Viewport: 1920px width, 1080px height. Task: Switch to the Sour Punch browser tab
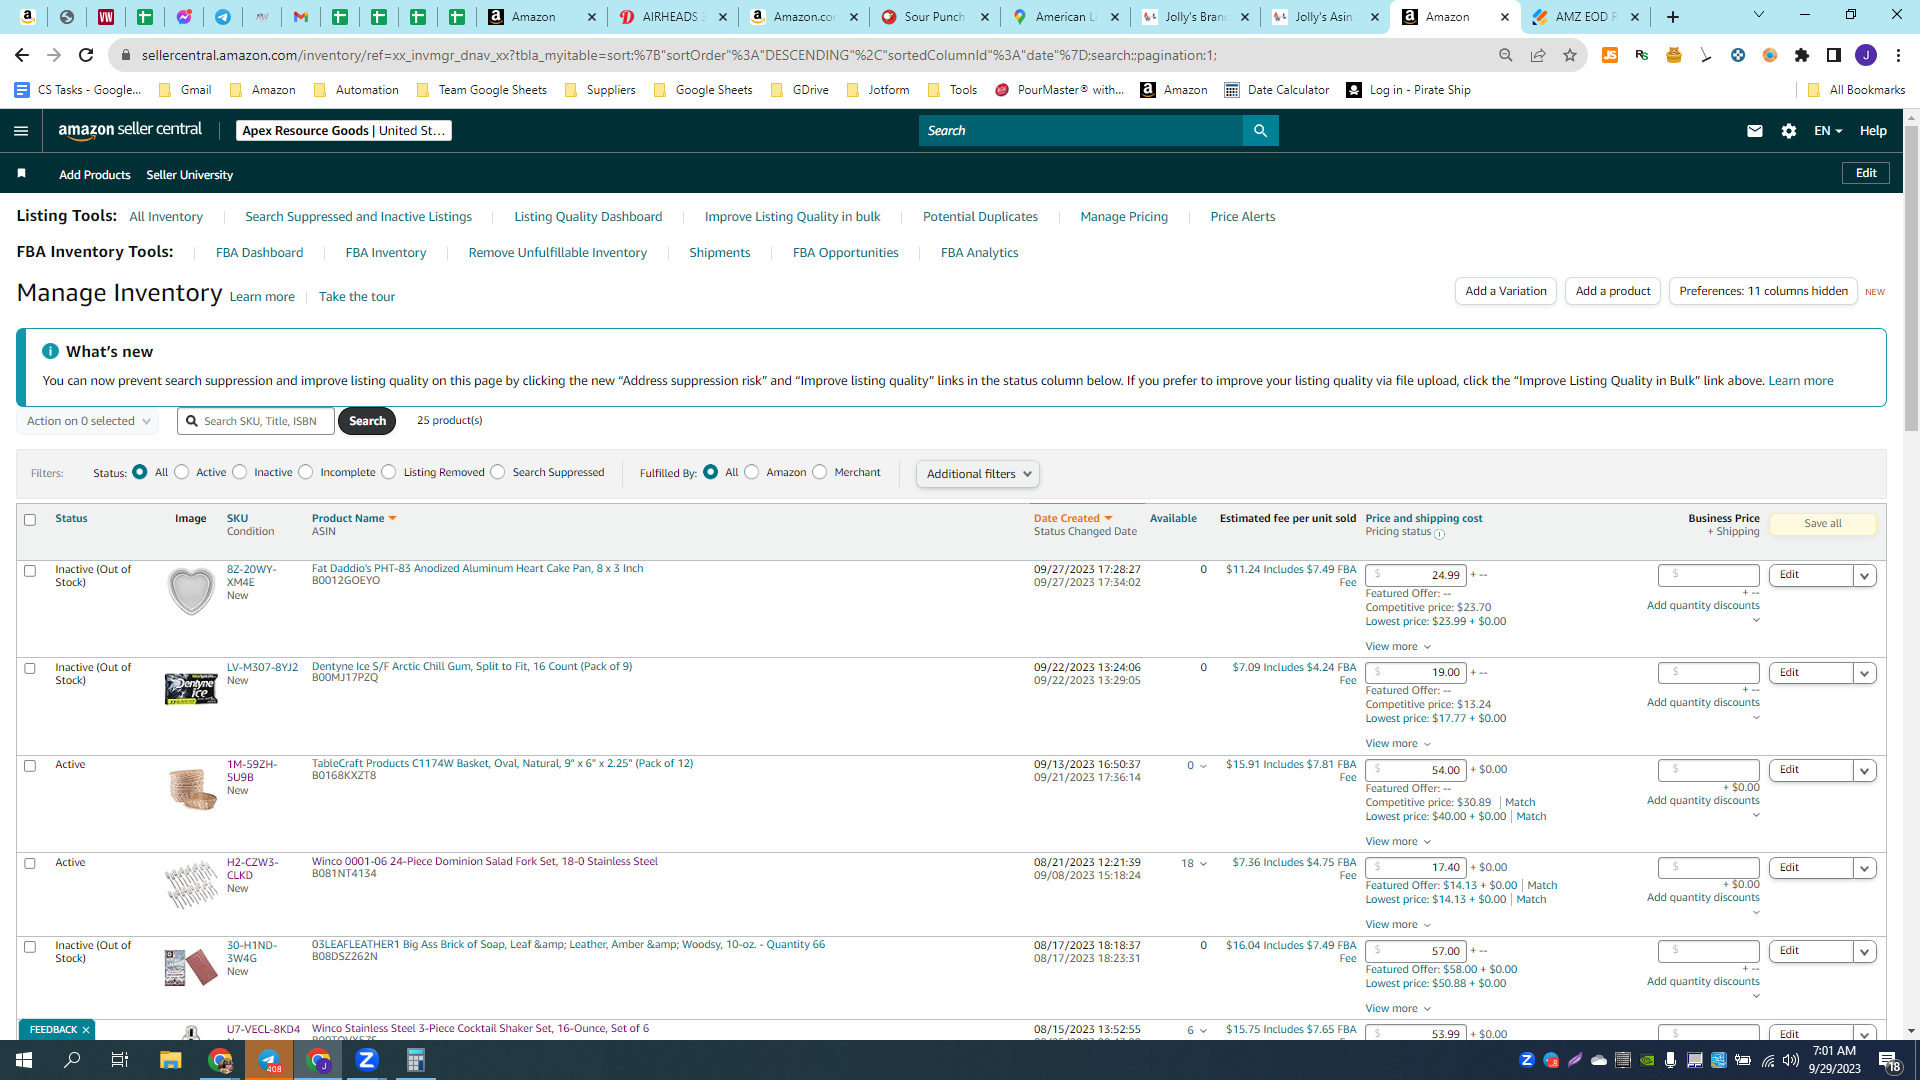pos(934,17)
